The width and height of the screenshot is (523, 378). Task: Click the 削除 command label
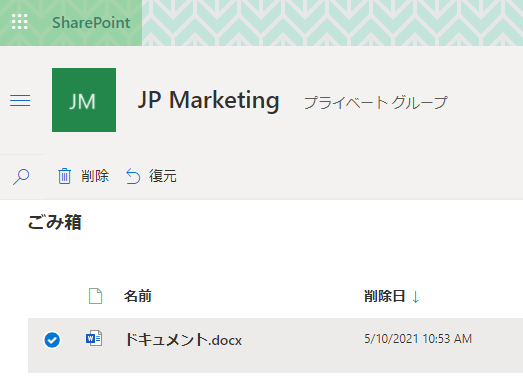(95, 176)
